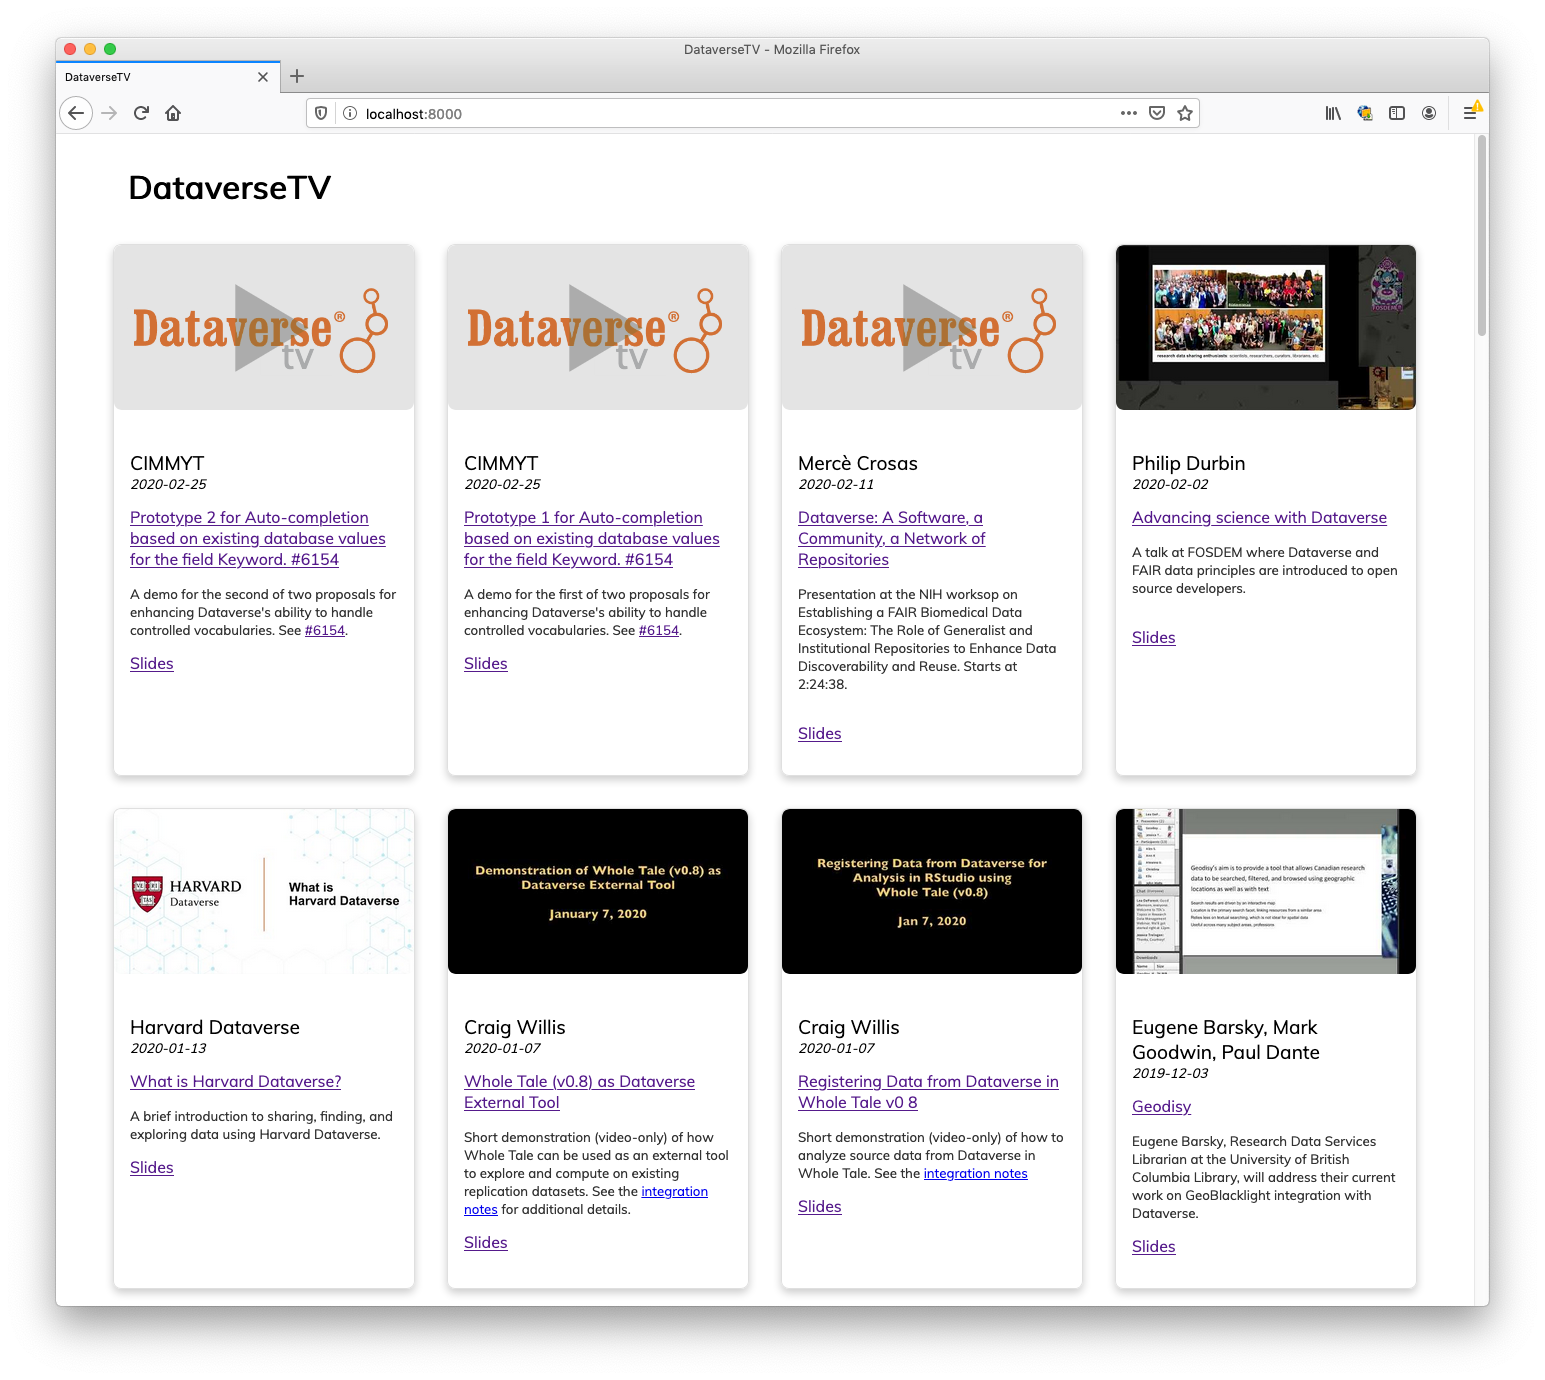
Task: Click the Whole Tale External Tool thumbnail
Action: tap(598, 891)
